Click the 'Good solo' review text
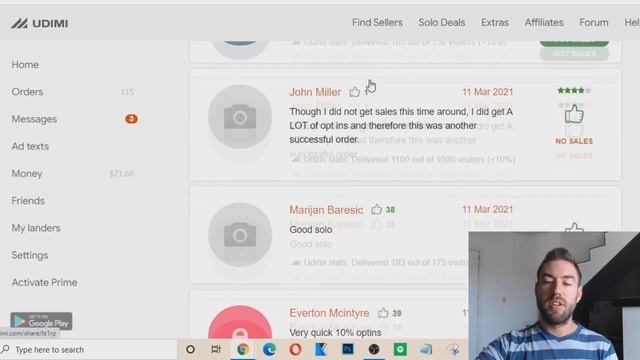The image size is (640, 360). point(311,229)
